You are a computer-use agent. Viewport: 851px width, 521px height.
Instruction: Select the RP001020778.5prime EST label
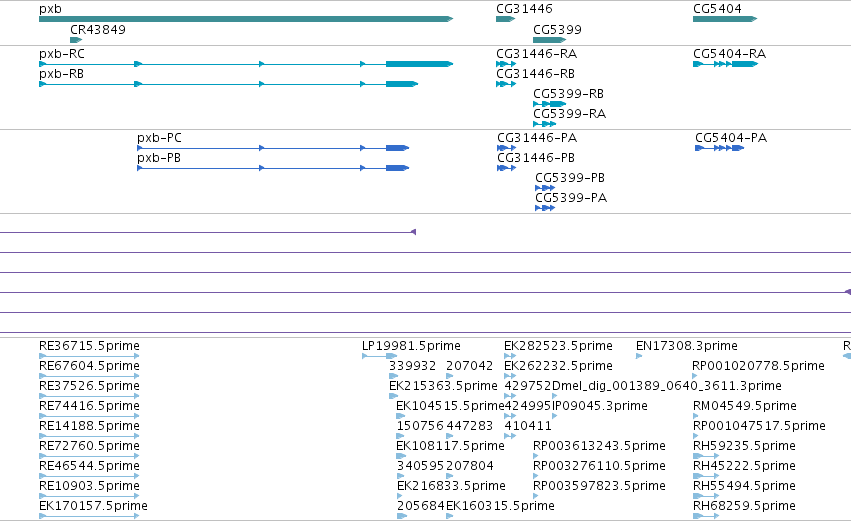759,366
